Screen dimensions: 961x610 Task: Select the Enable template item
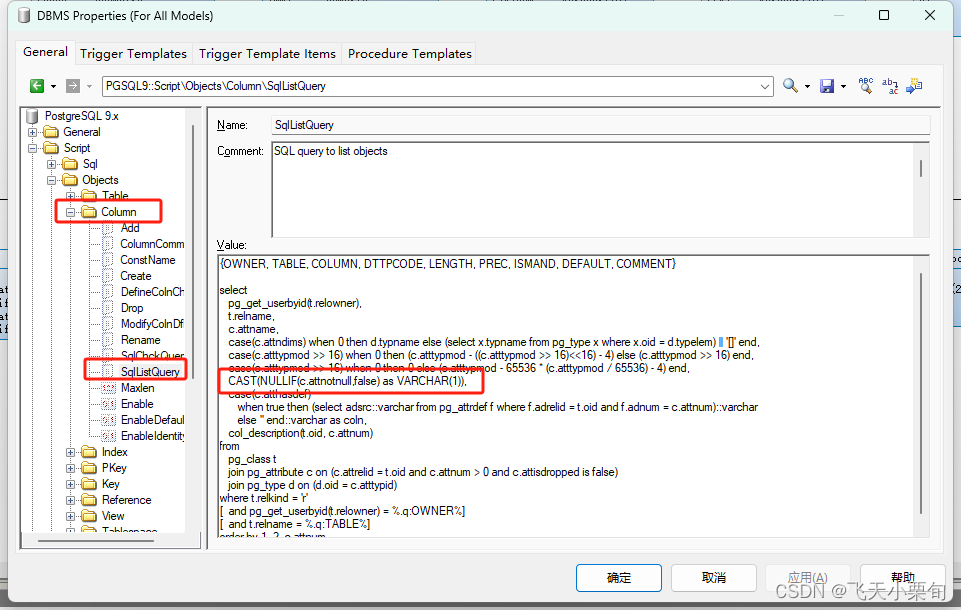(137, 403)
